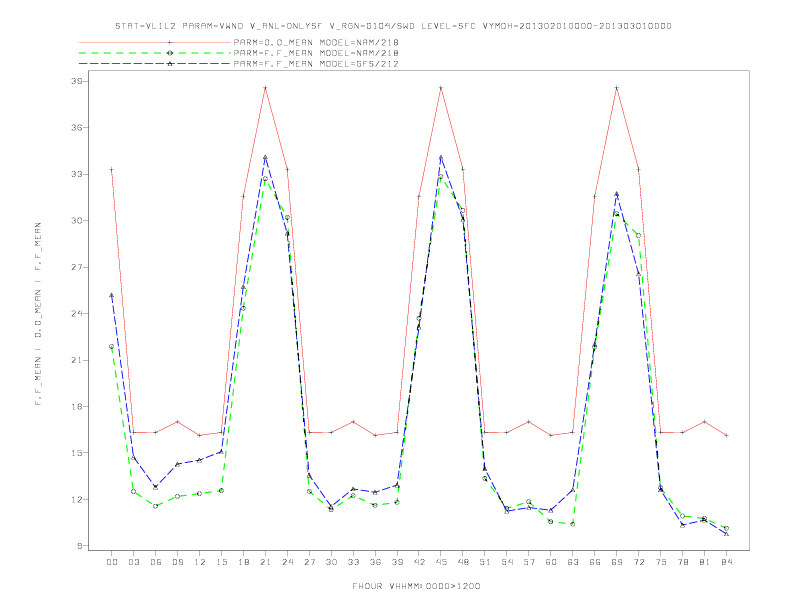Click y-axis tick label 30

76,221
